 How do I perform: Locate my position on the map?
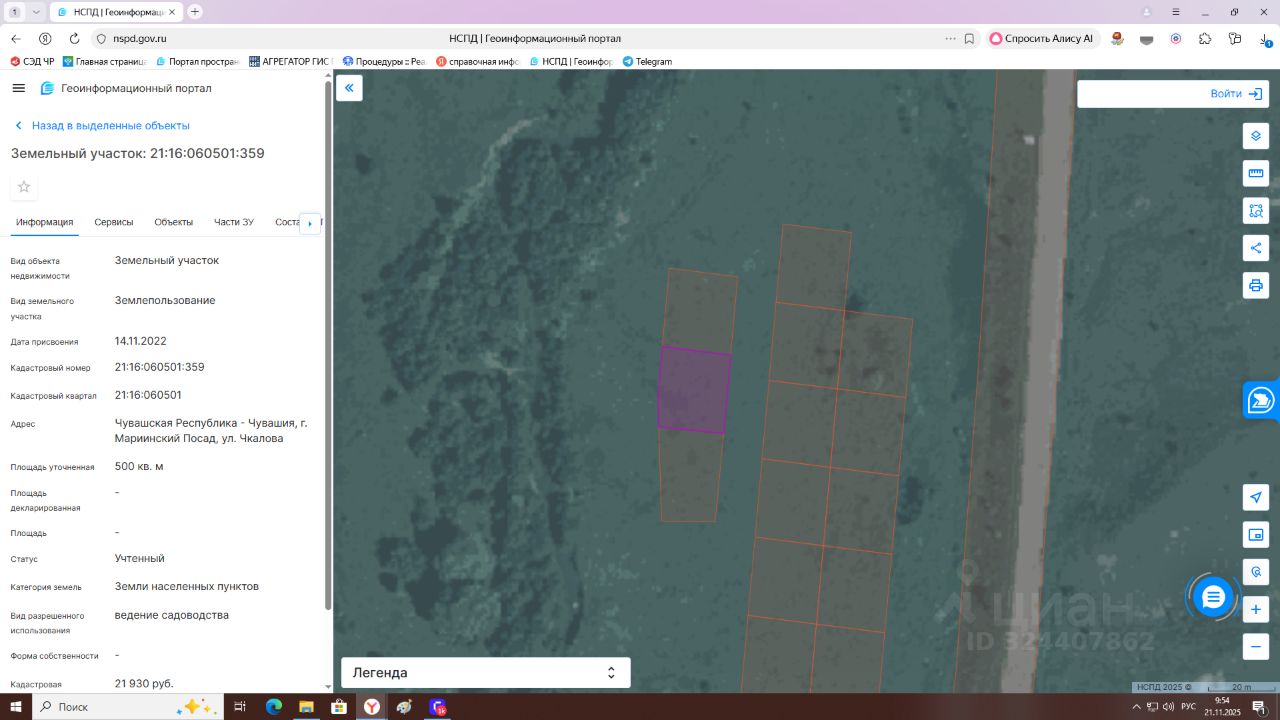click(1256, 497)
